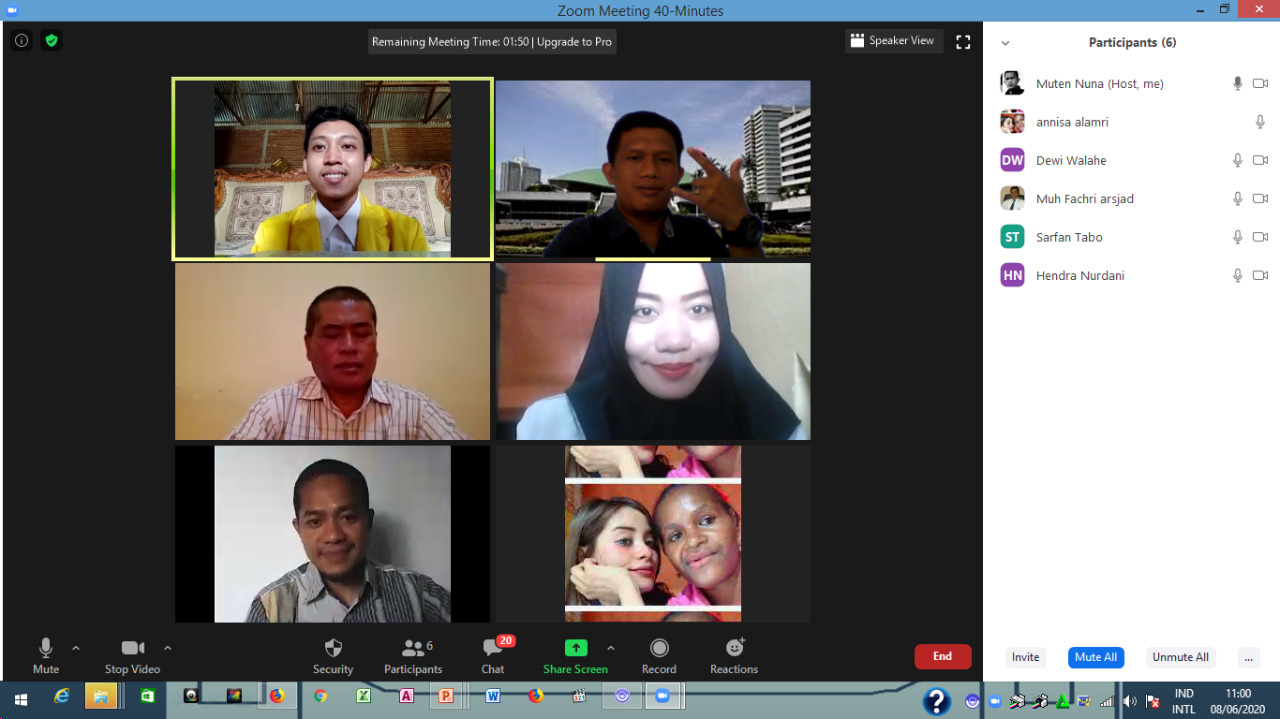Open the Reactions emoji panel
The height and width of the screenshot is (719, 1280).
point(734,655)
